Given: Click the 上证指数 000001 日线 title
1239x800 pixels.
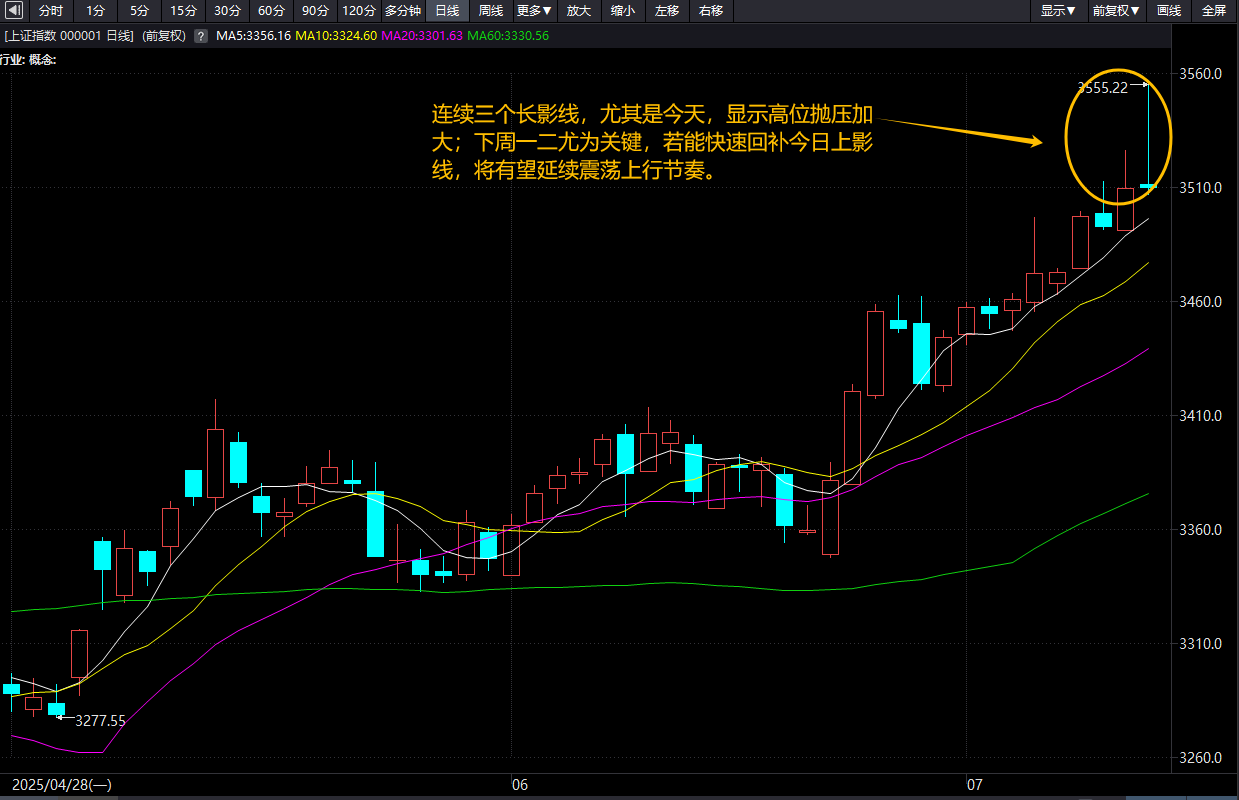Looking at the screenshot, I should pyautogui.click(x=69, y=36).
